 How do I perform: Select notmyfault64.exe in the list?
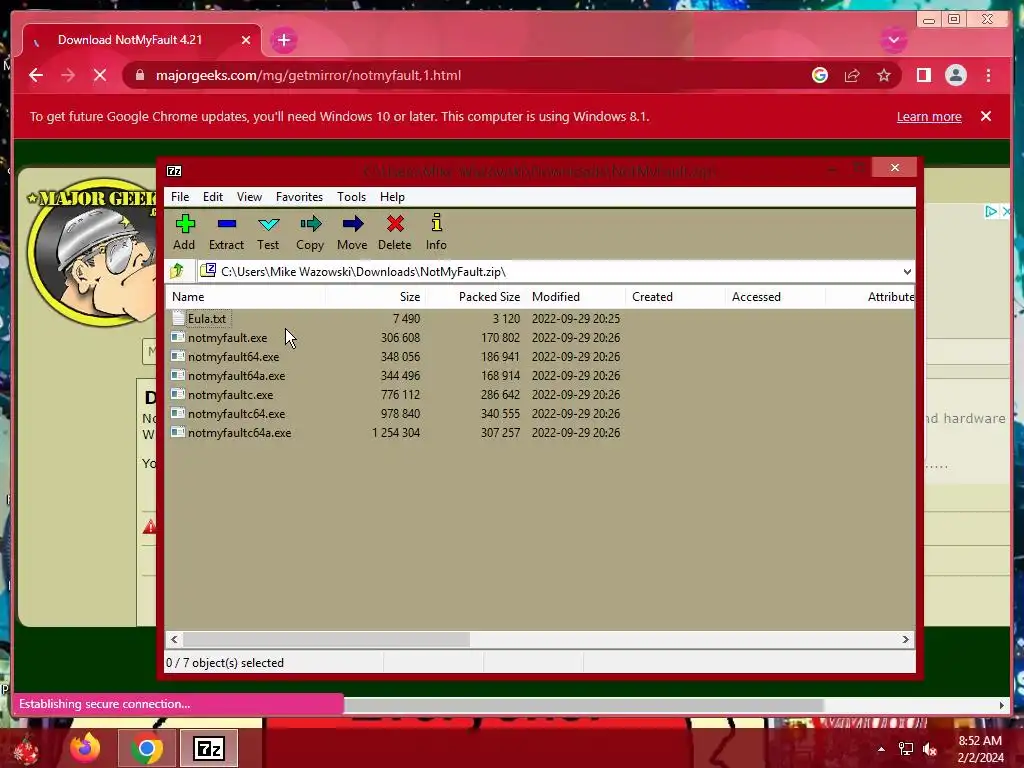[233, 357]
